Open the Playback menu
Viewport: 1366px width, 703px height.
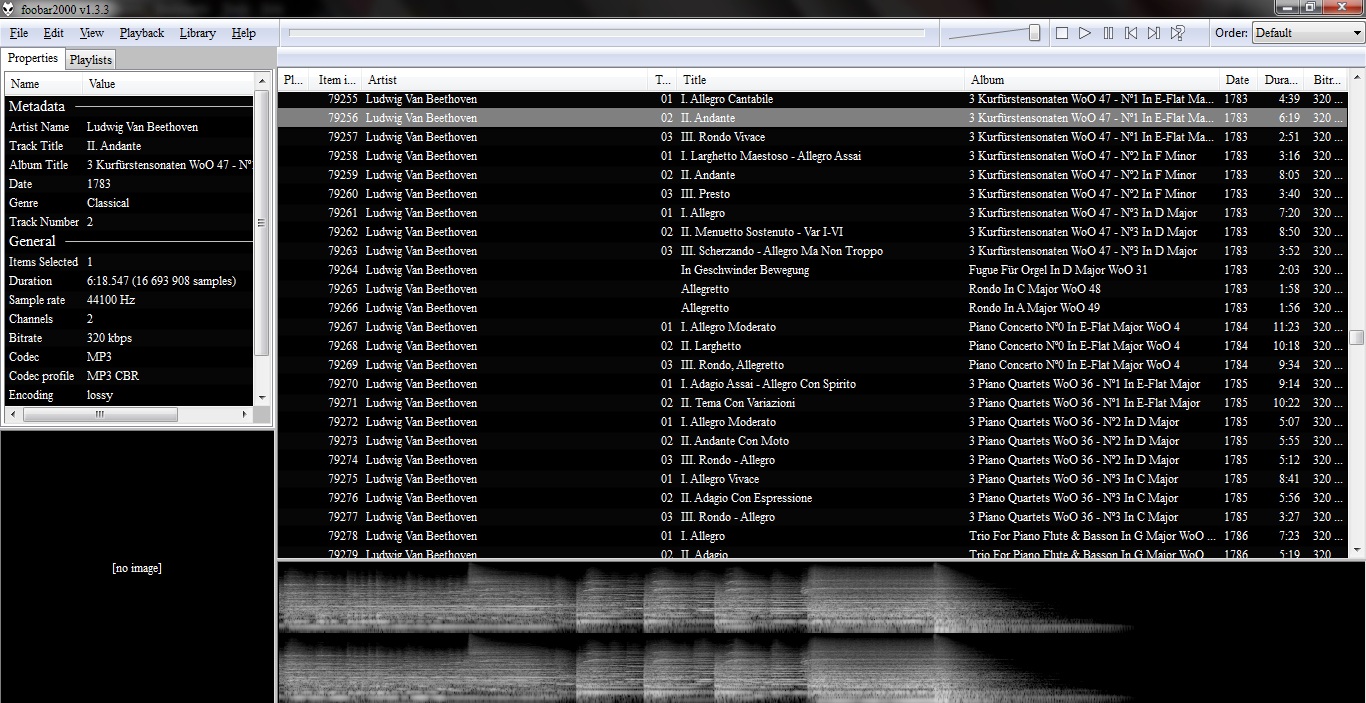point(142,33)
